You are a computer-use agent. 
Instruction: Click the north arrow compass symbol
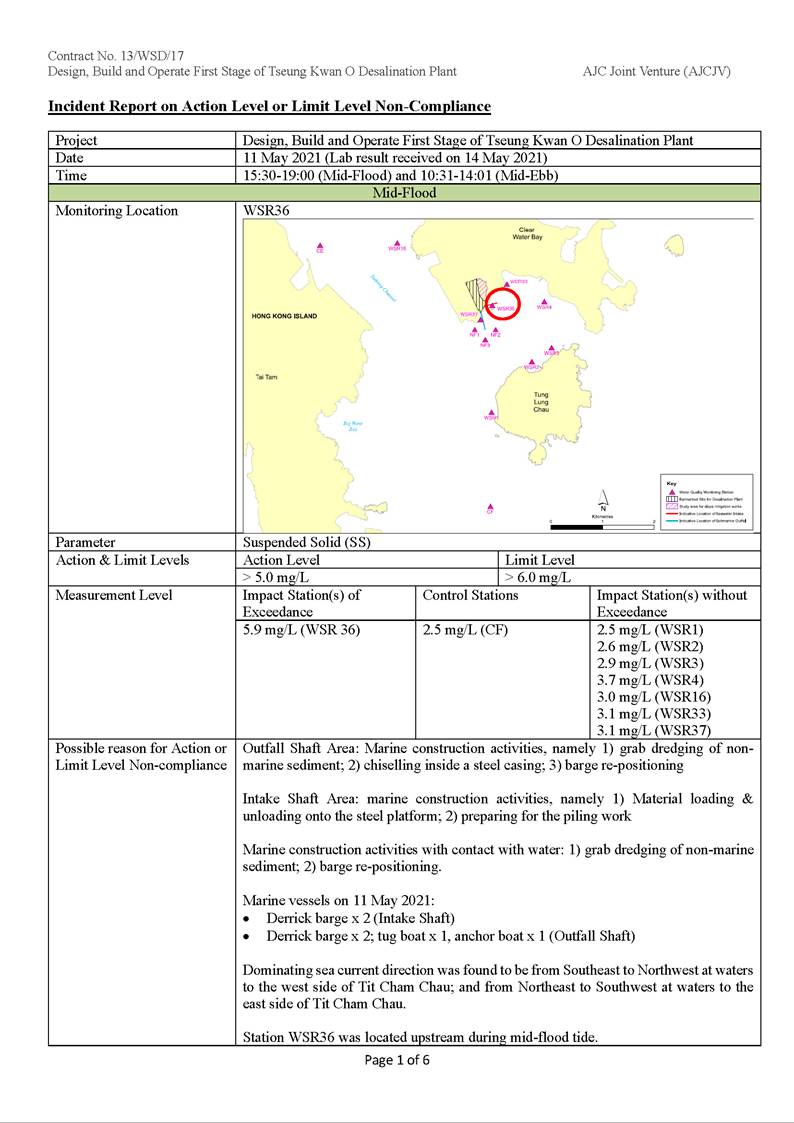click(603, 500)
